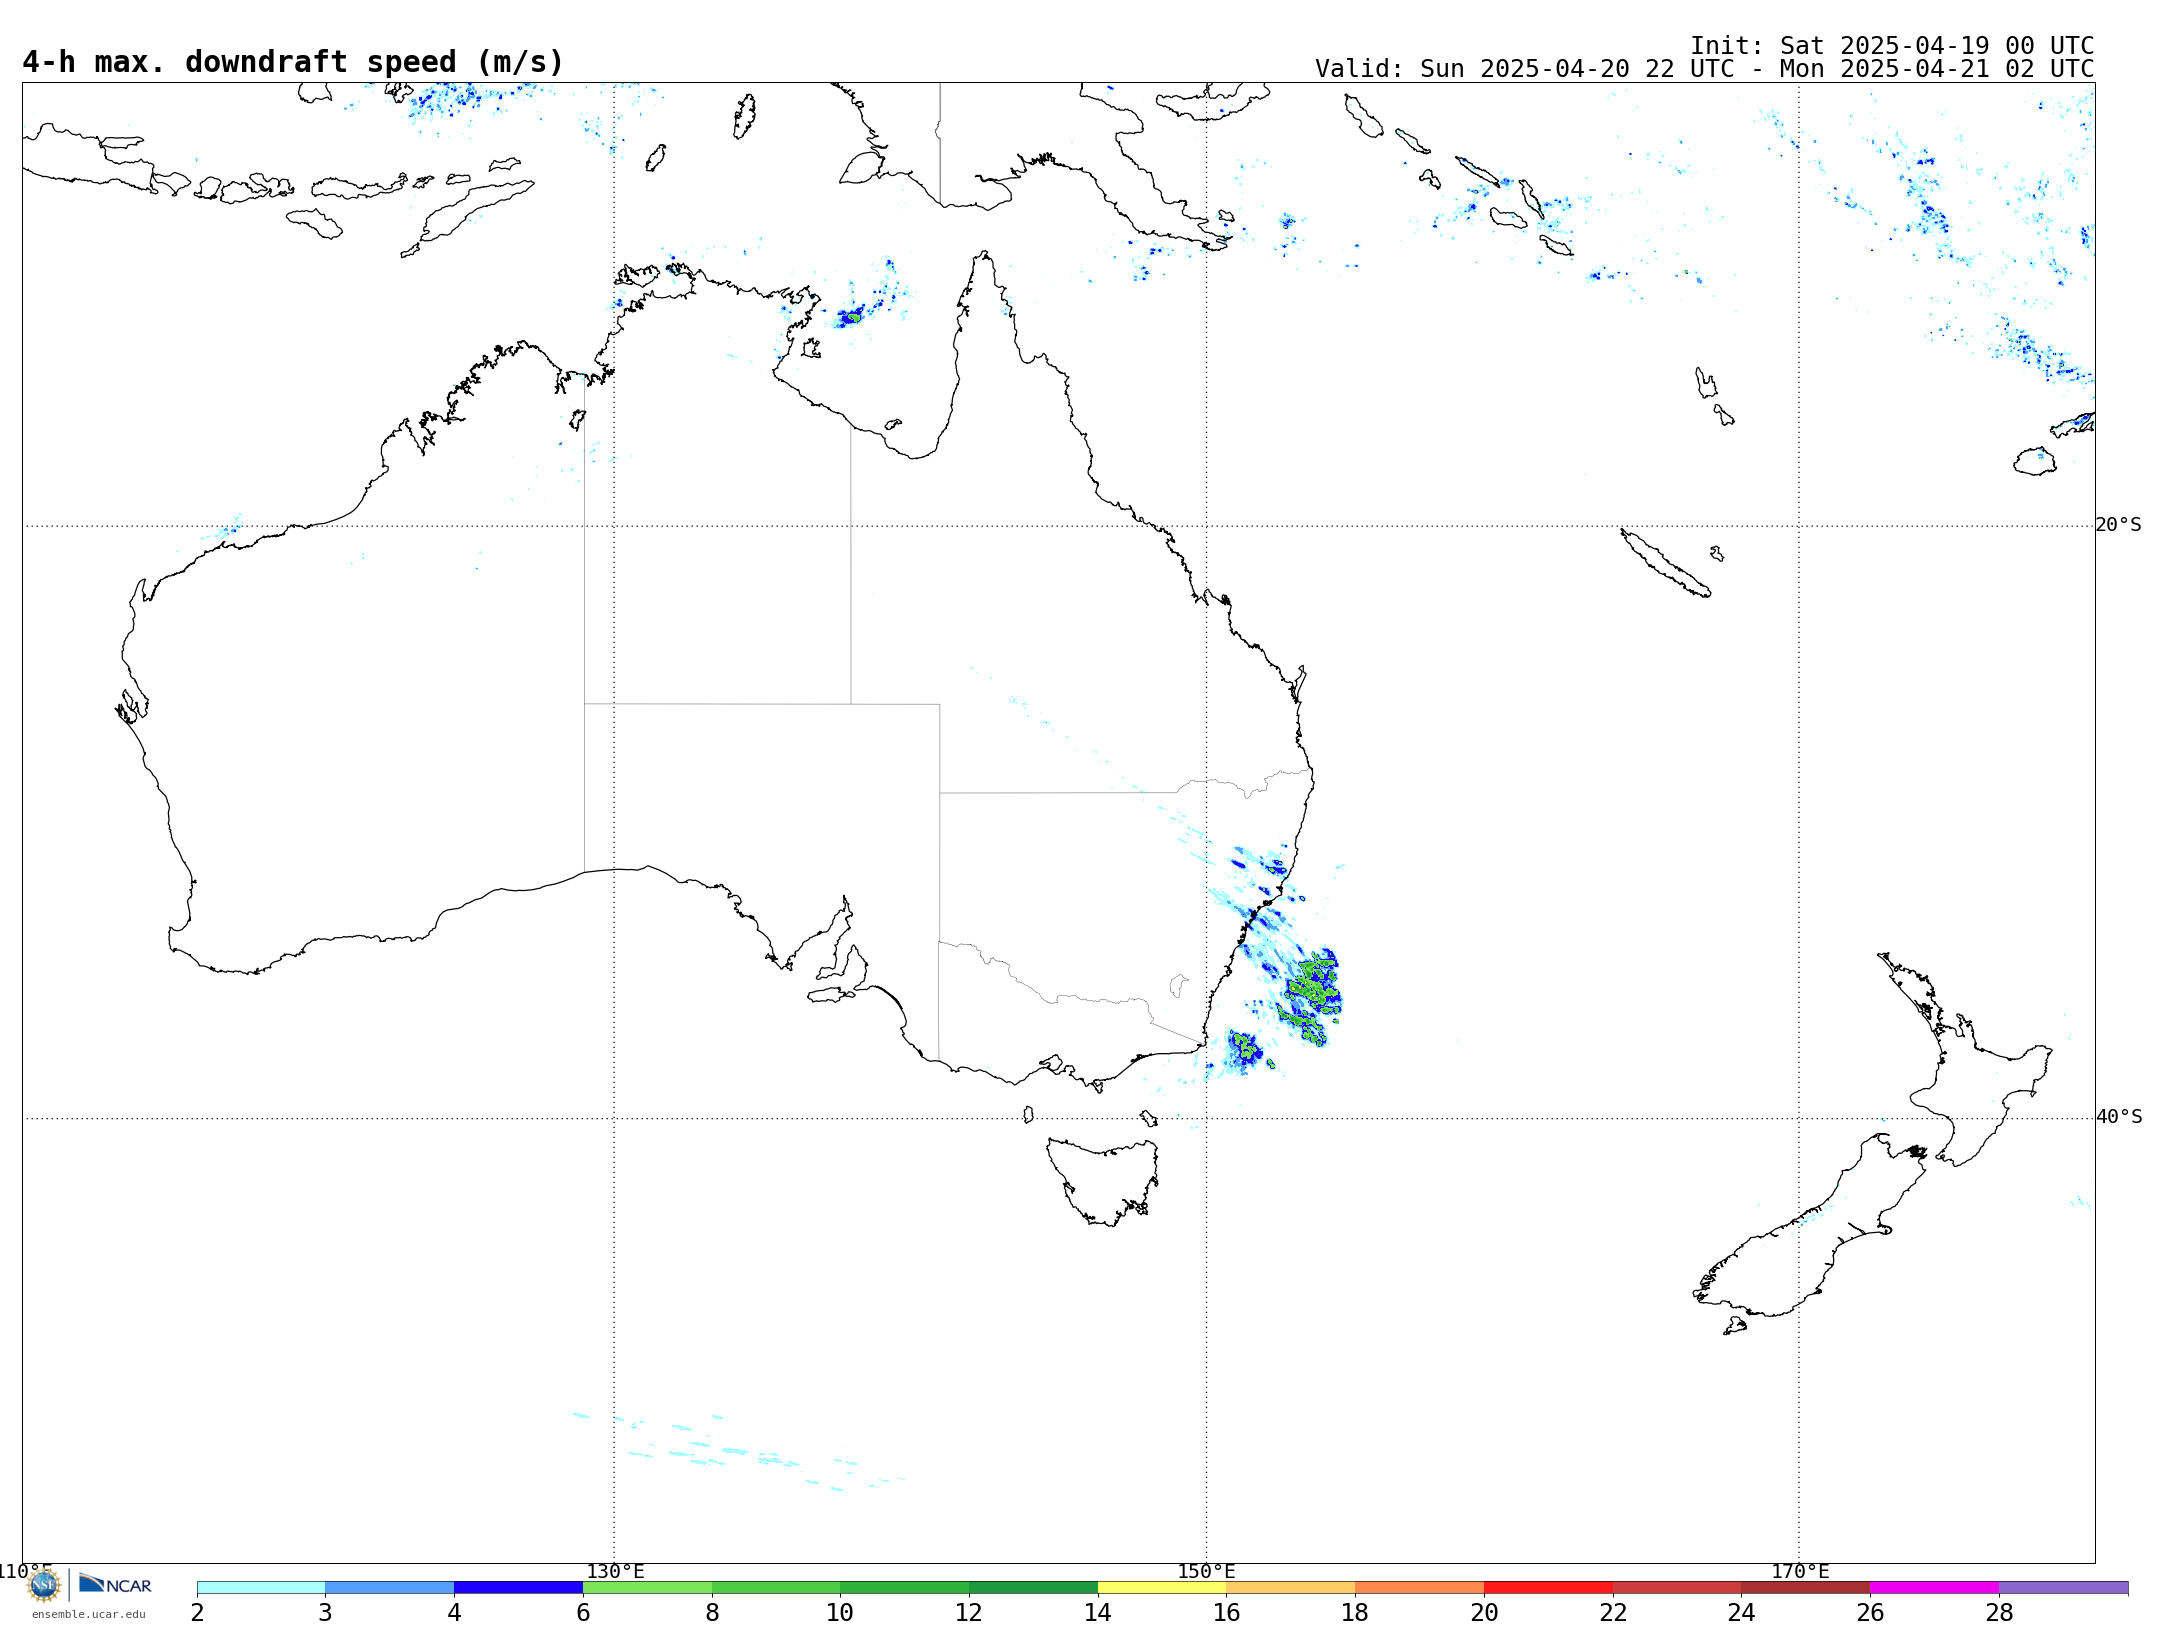Click the colorbar tick label 16
Image resolution: width=2160 pixels, height=1626 pixels.
1227,1613
